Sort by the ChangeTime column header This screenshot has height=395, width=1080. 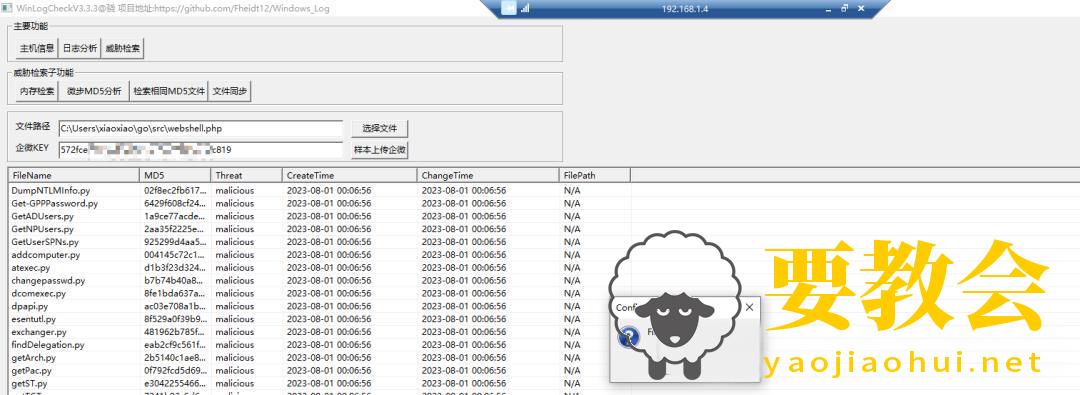pyautogui.click(x=488, y=175)
